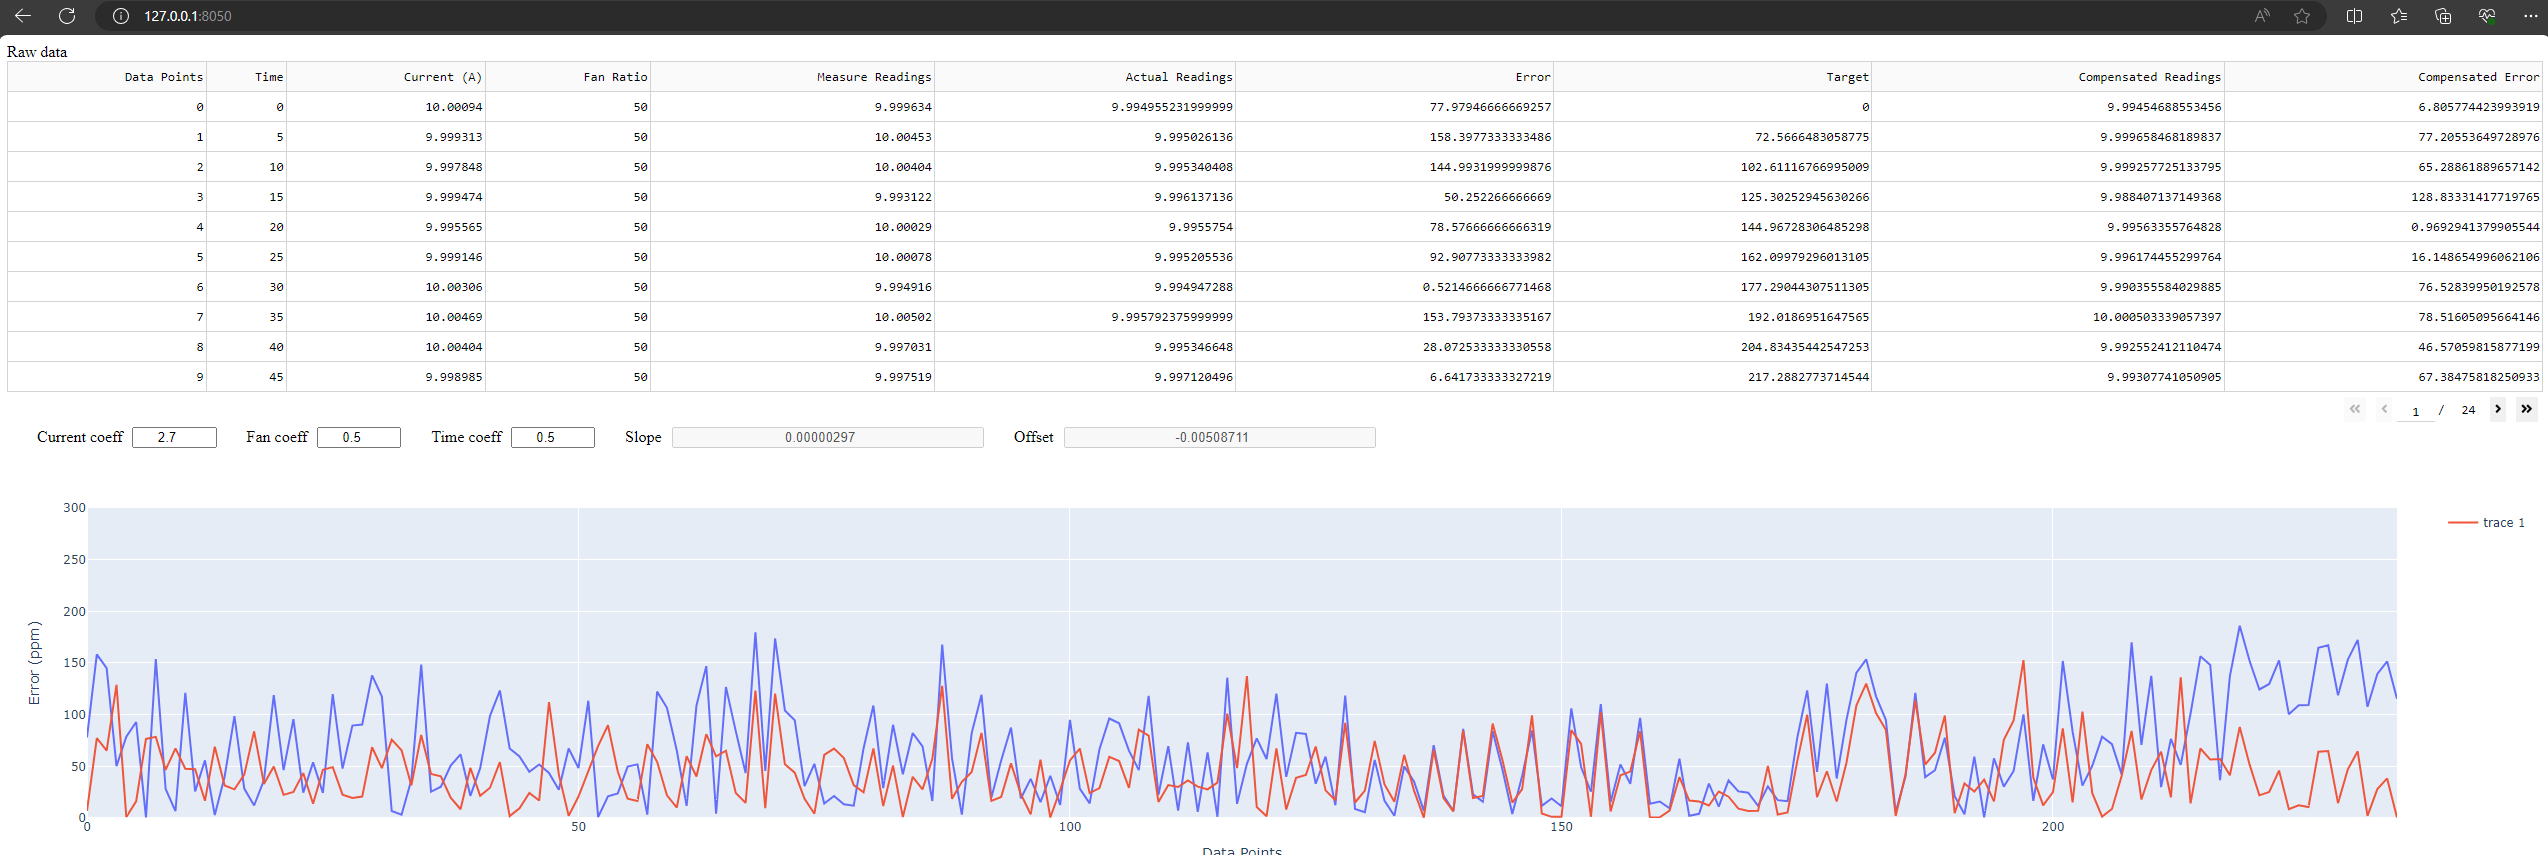Open split screen view icon

[2354, 16]
